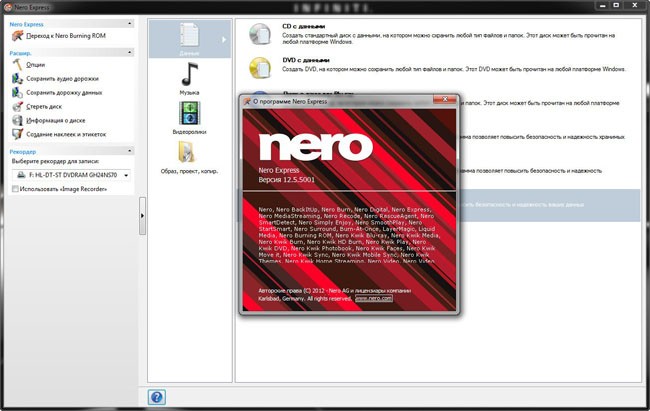Open the Nero Burning ROM switch icon
The height and width of the screenshot is (411, 650).
point(17,36)
